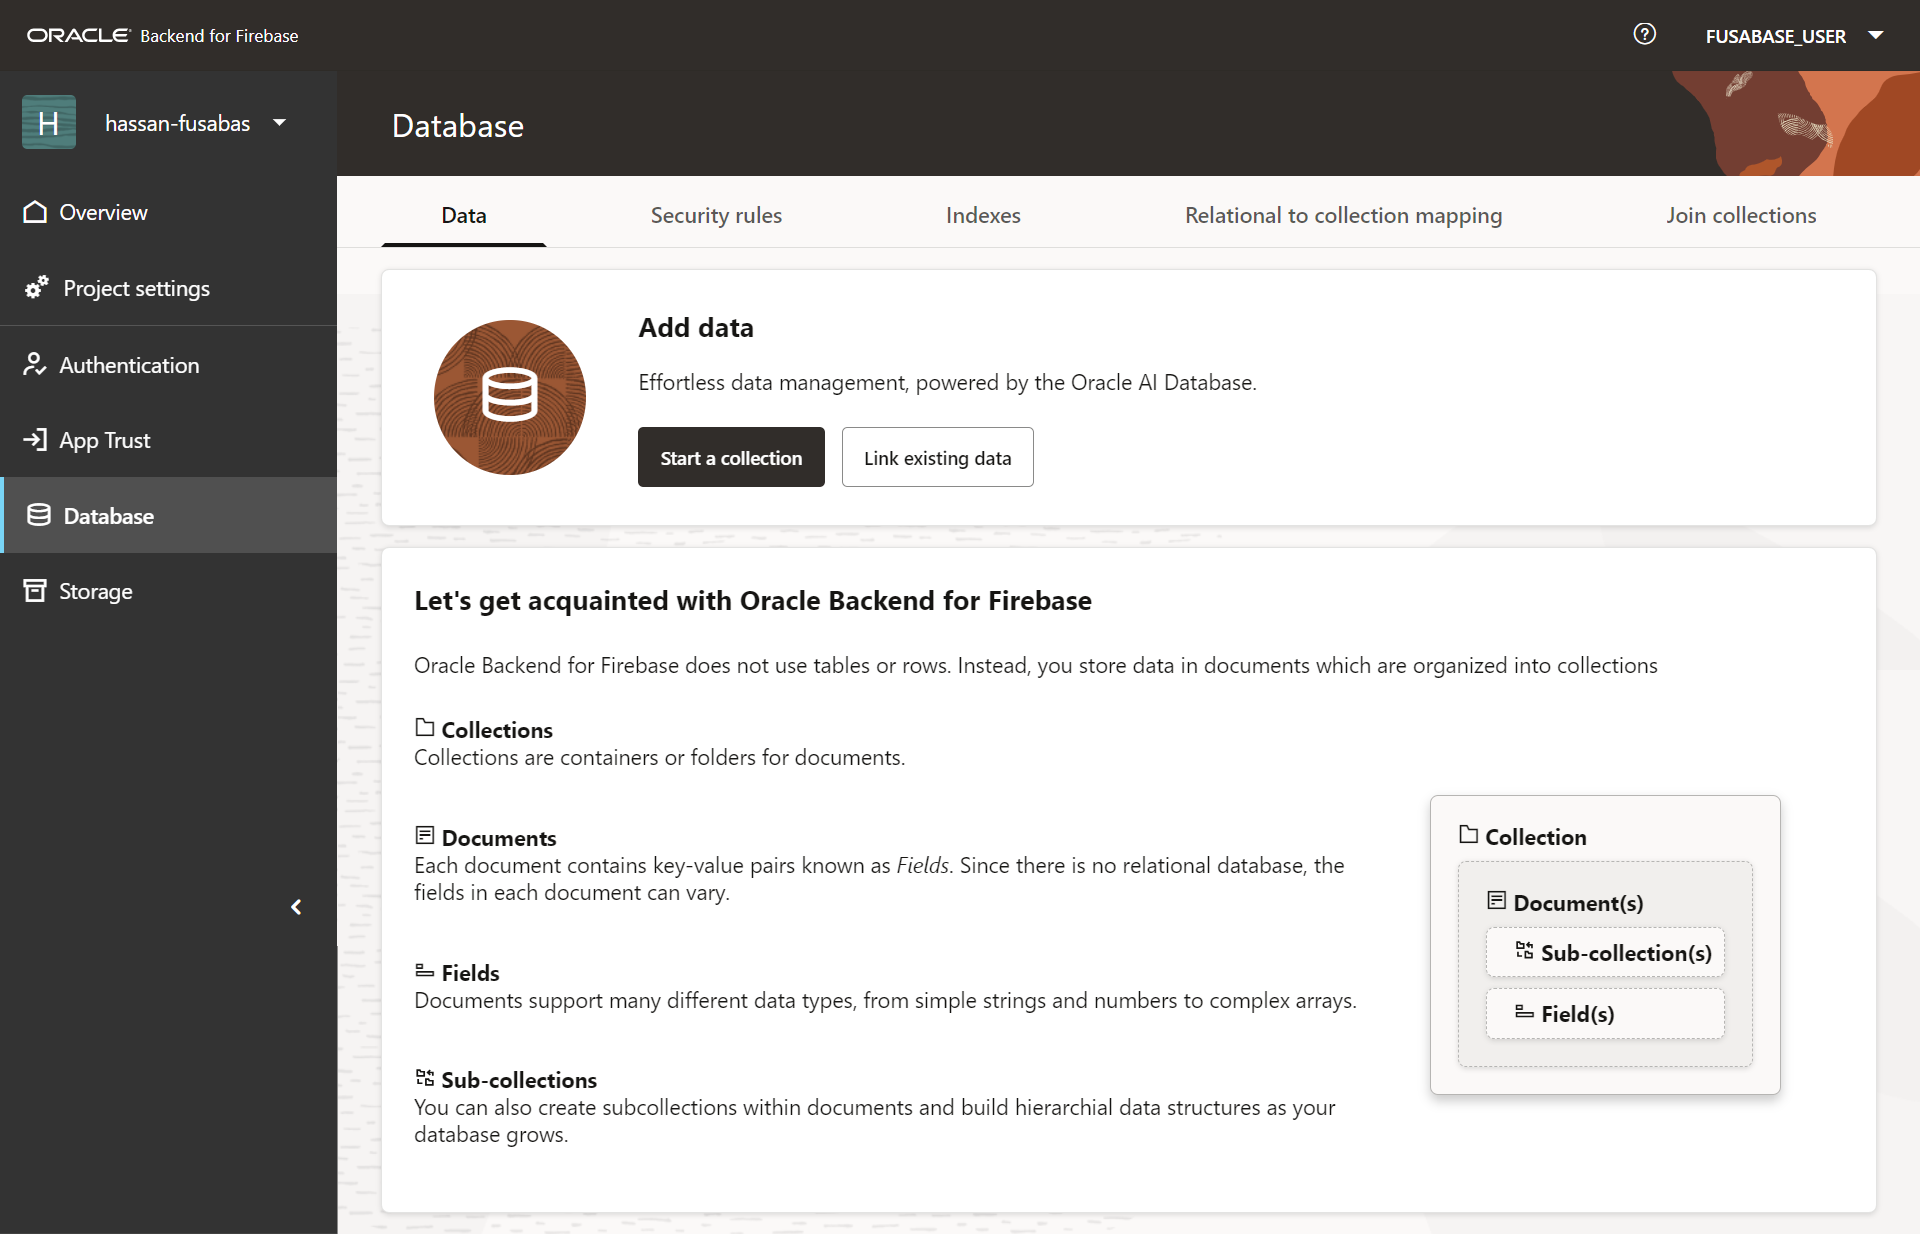The height and width of the screenshot is (1234, 1920).
Task: Click the Fields heading text
Action: click(470, 973)
